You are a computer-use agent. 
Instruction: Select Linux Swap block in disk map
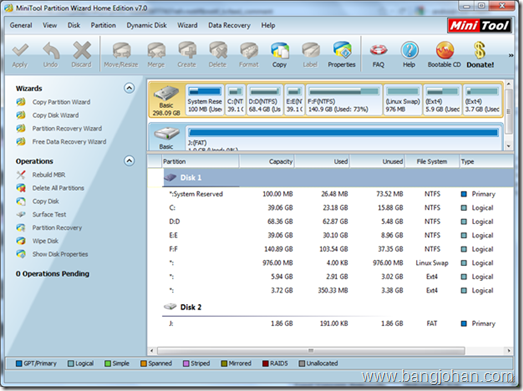pyautogui.click(x=403, y=100)
